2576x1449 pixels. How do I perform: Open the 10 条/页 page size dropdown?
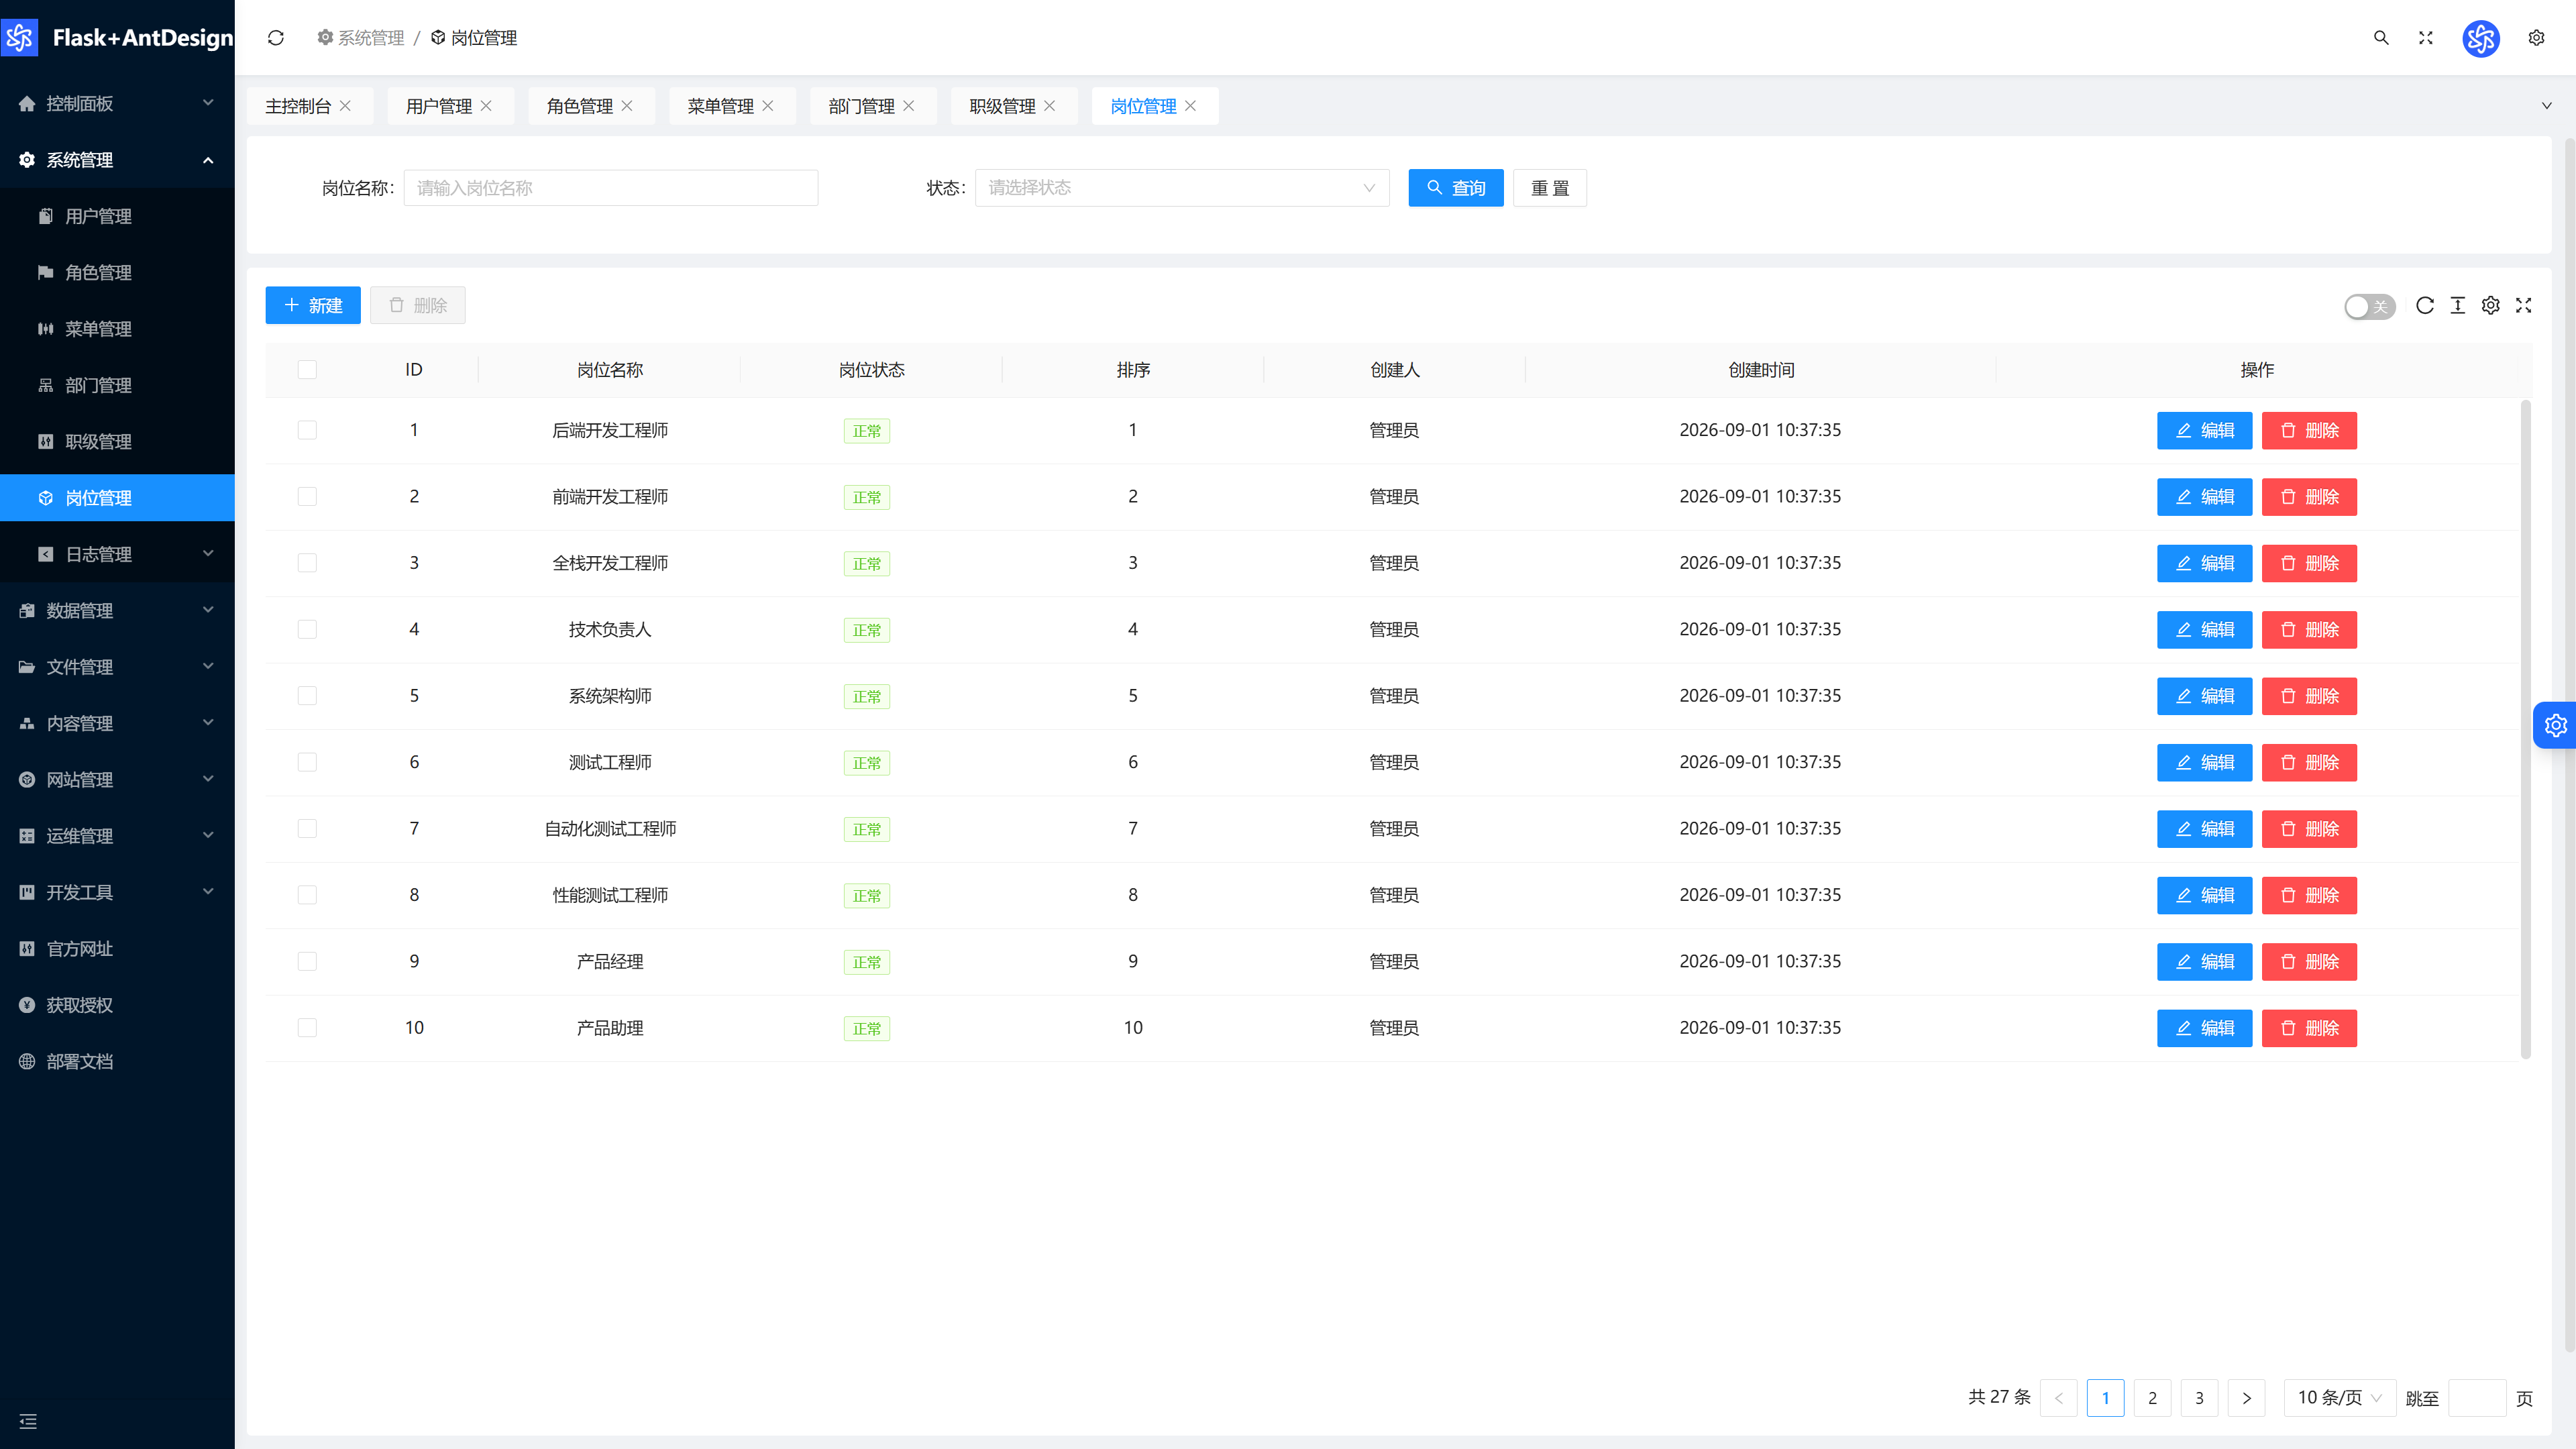[x=2339, y=1397]
